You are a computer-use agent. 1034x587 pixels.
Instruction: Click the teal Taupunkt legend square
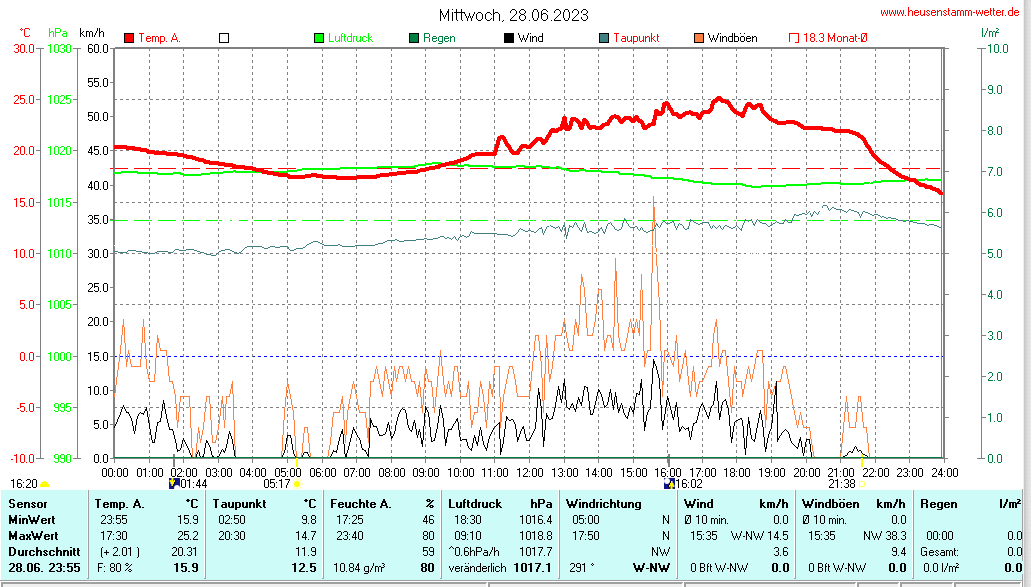coord(604,38)
